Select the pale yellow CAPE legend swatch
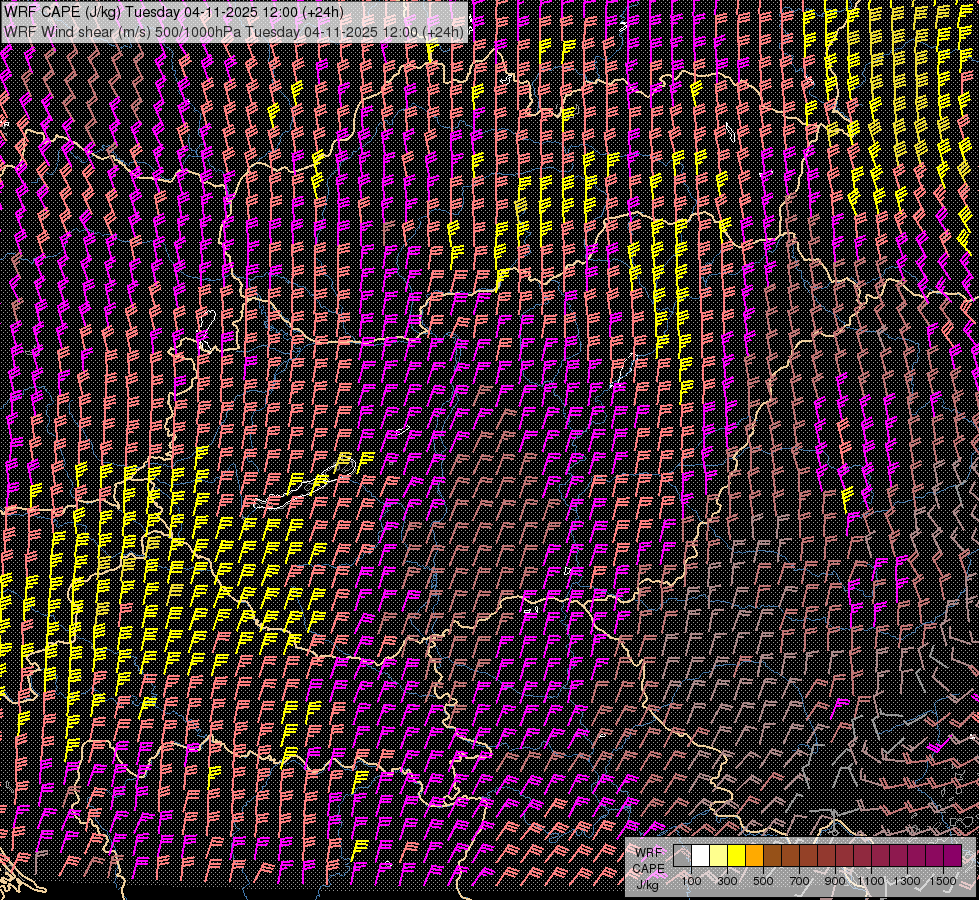 click(718, 856)
